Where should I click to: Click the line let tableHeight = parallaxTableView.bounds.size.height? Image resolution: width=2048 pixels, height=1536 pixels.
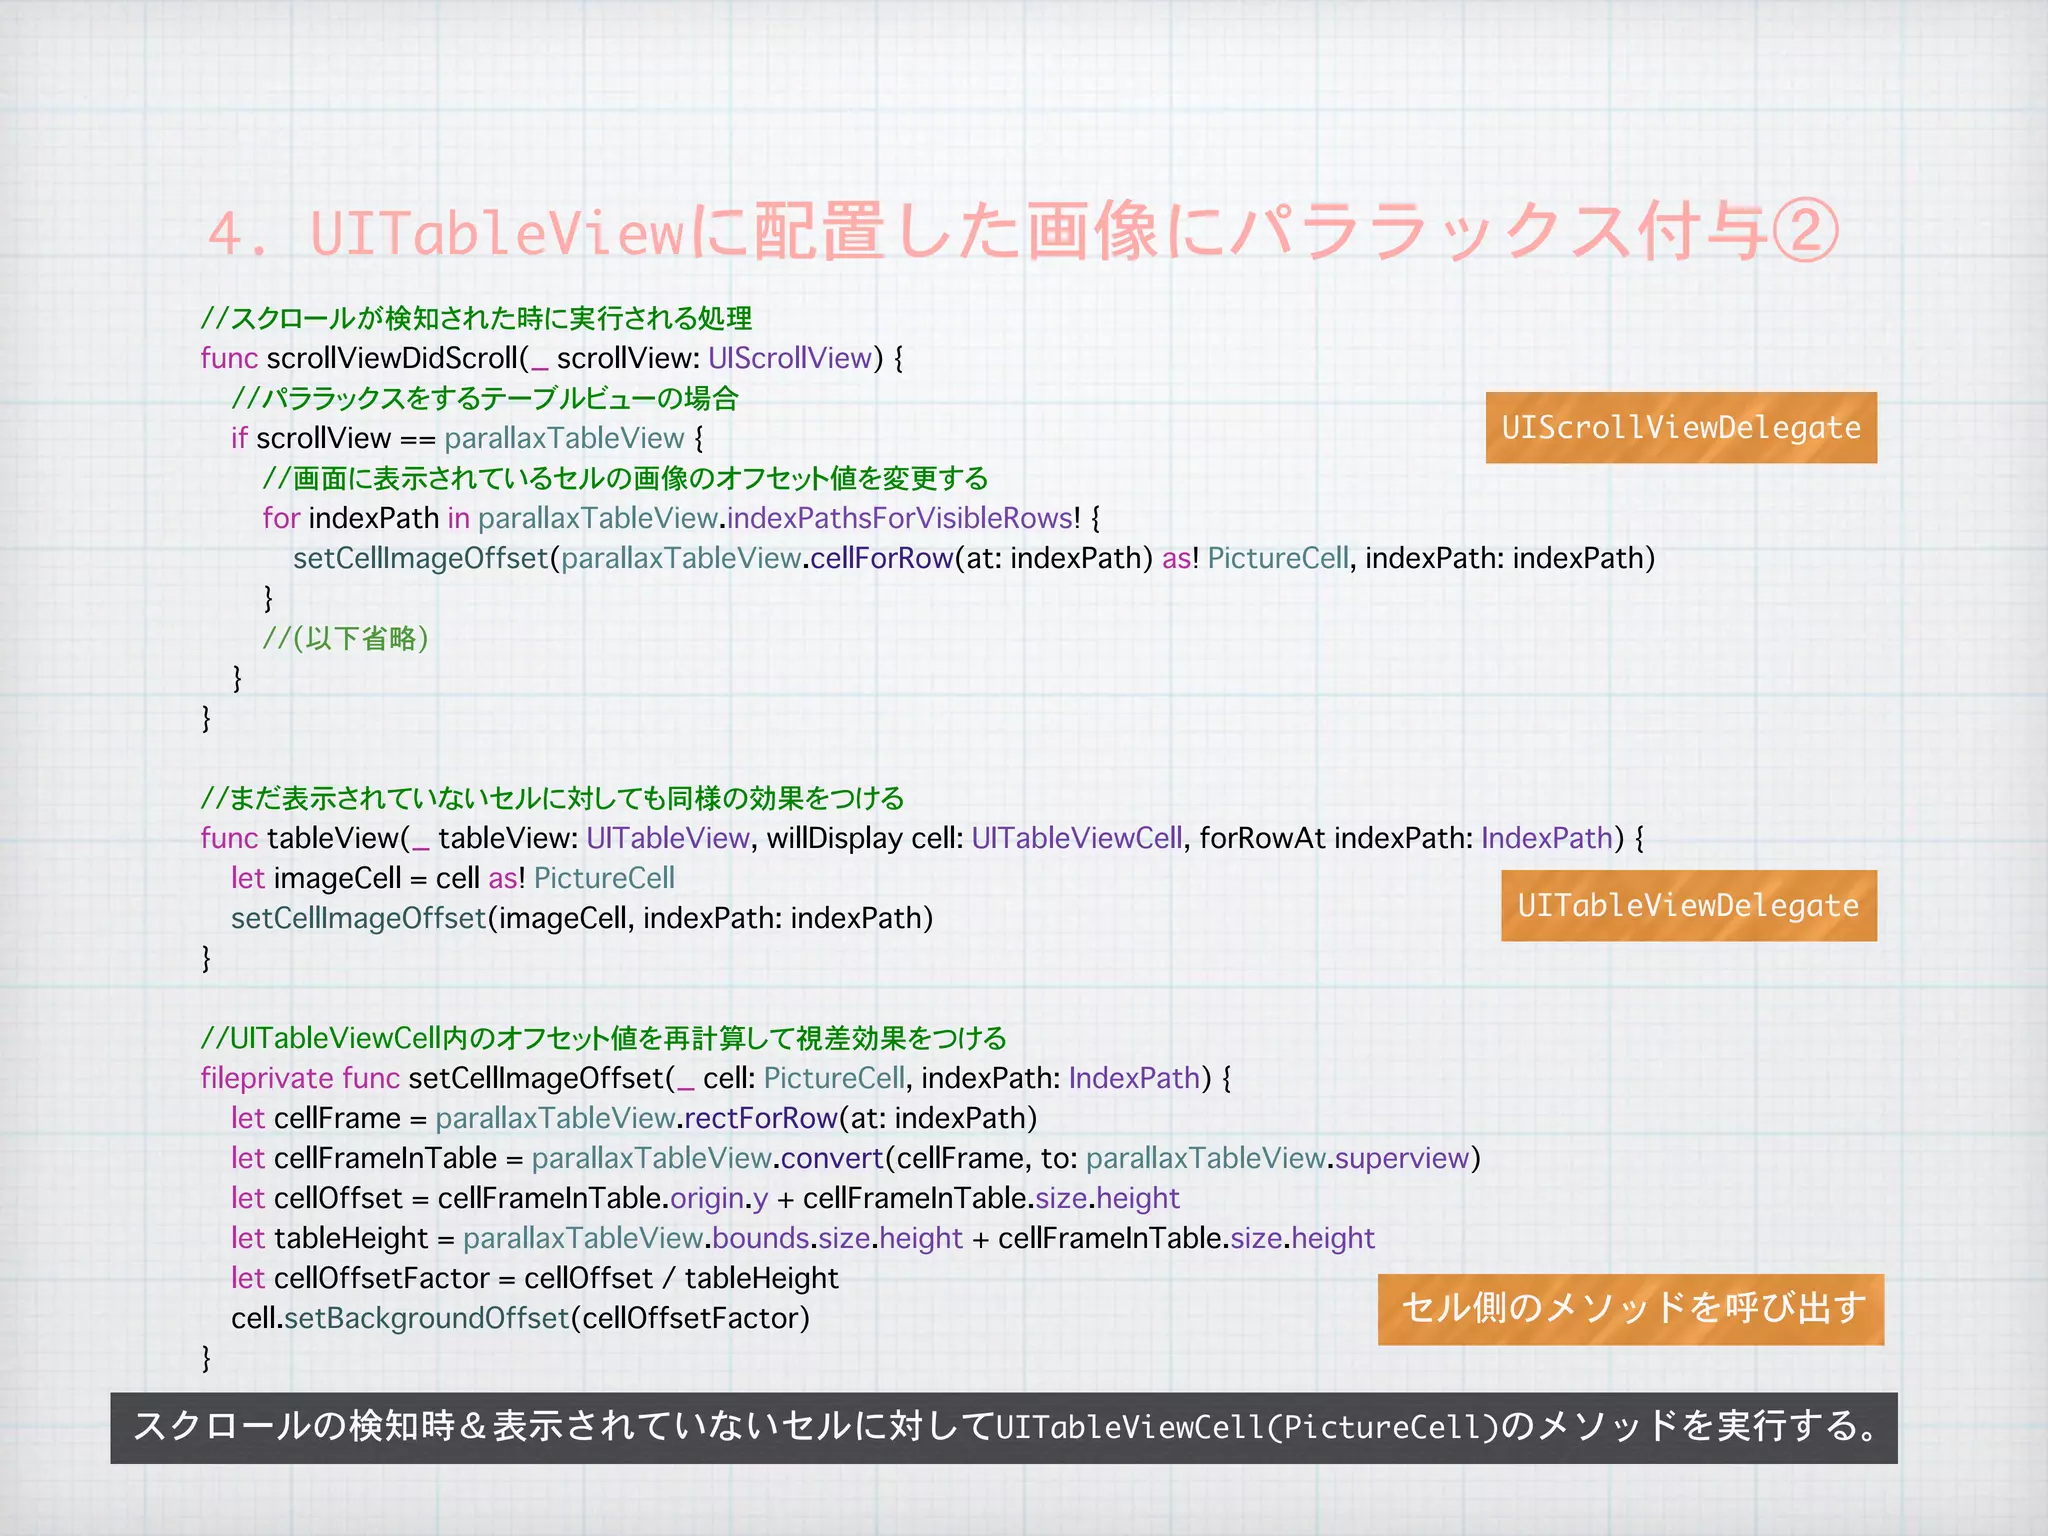803,1238
